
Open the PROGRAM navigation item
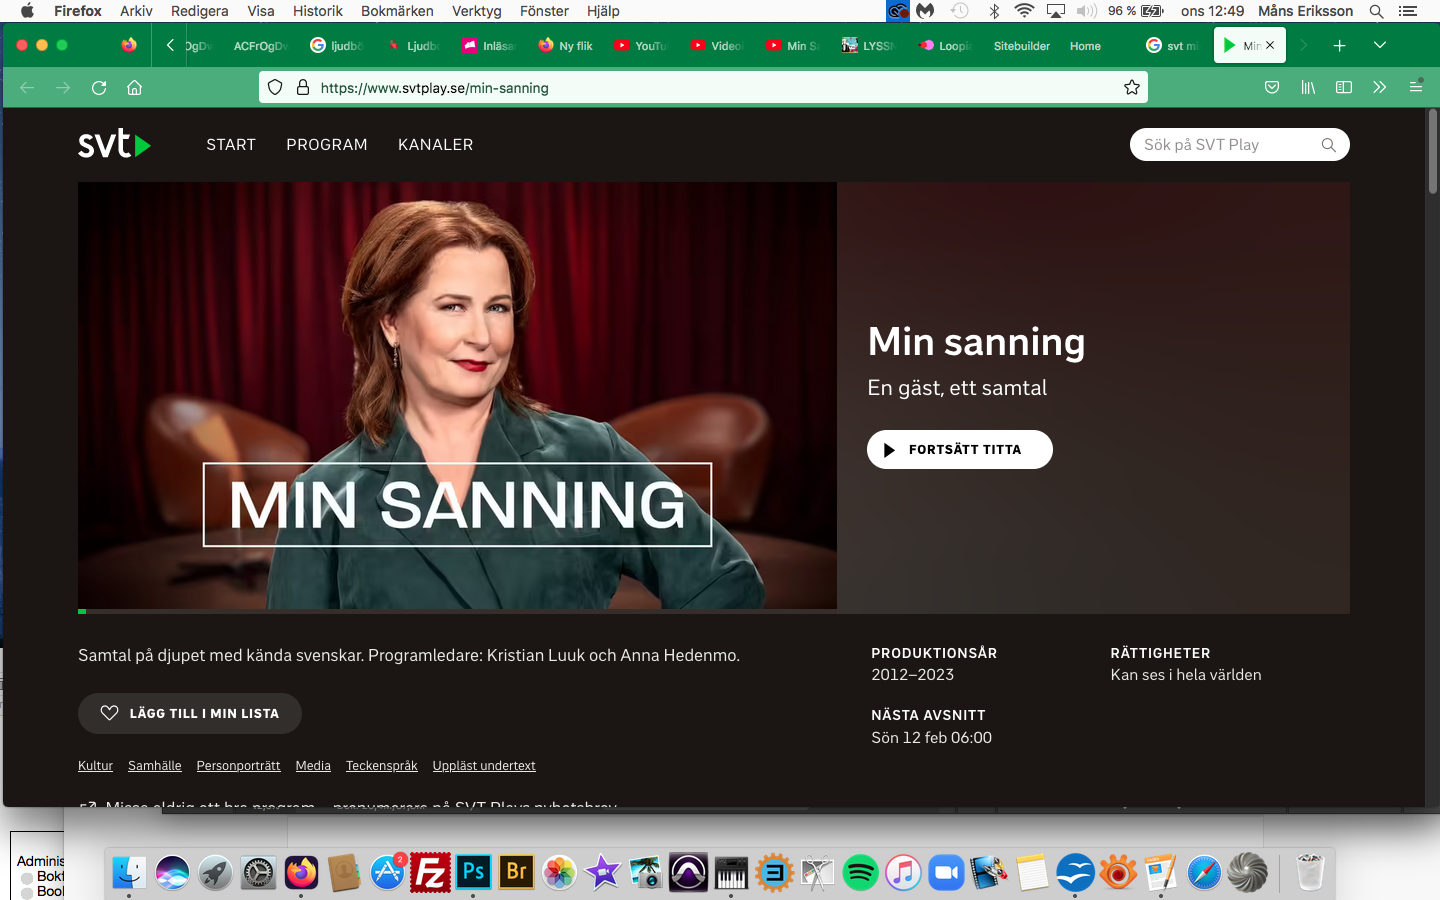tap(327, 144)
